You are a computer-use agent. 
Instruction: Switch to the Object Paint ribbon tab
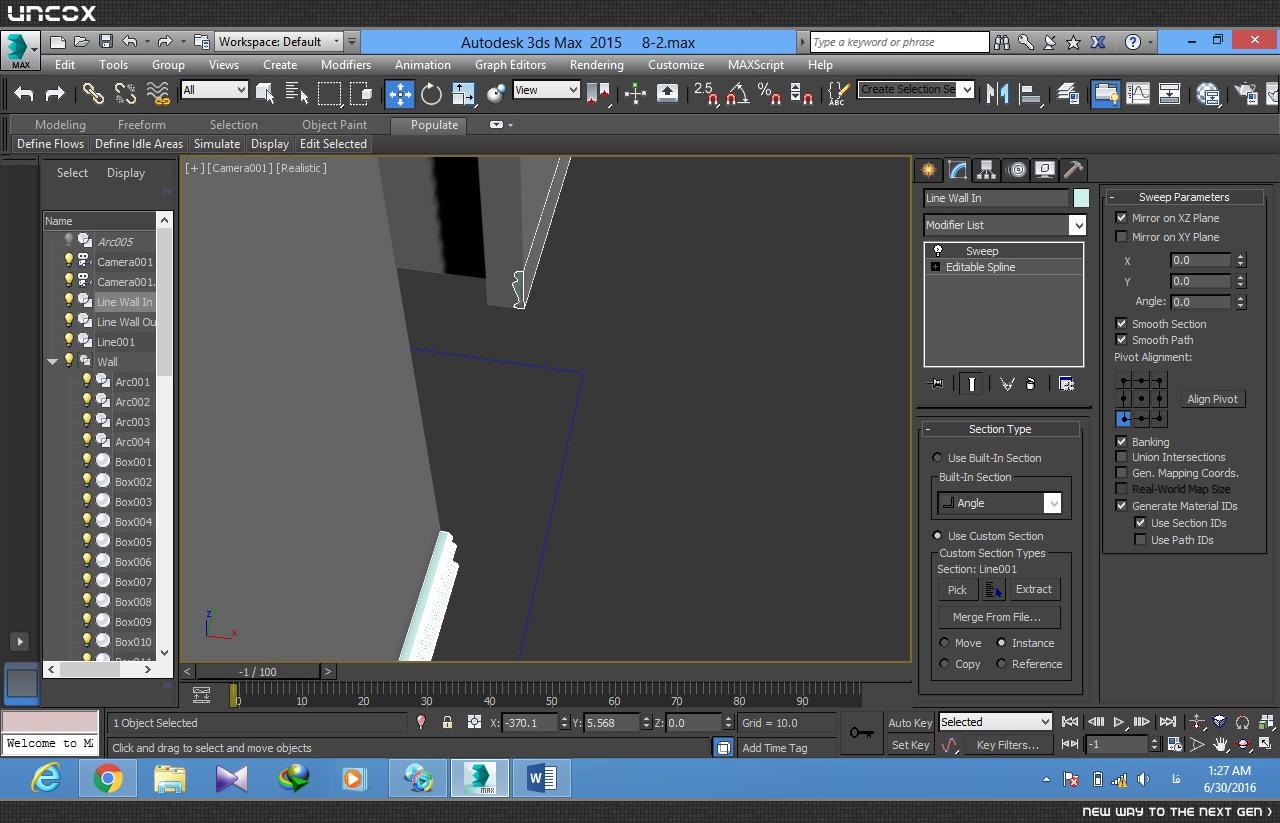click(334, 125)
